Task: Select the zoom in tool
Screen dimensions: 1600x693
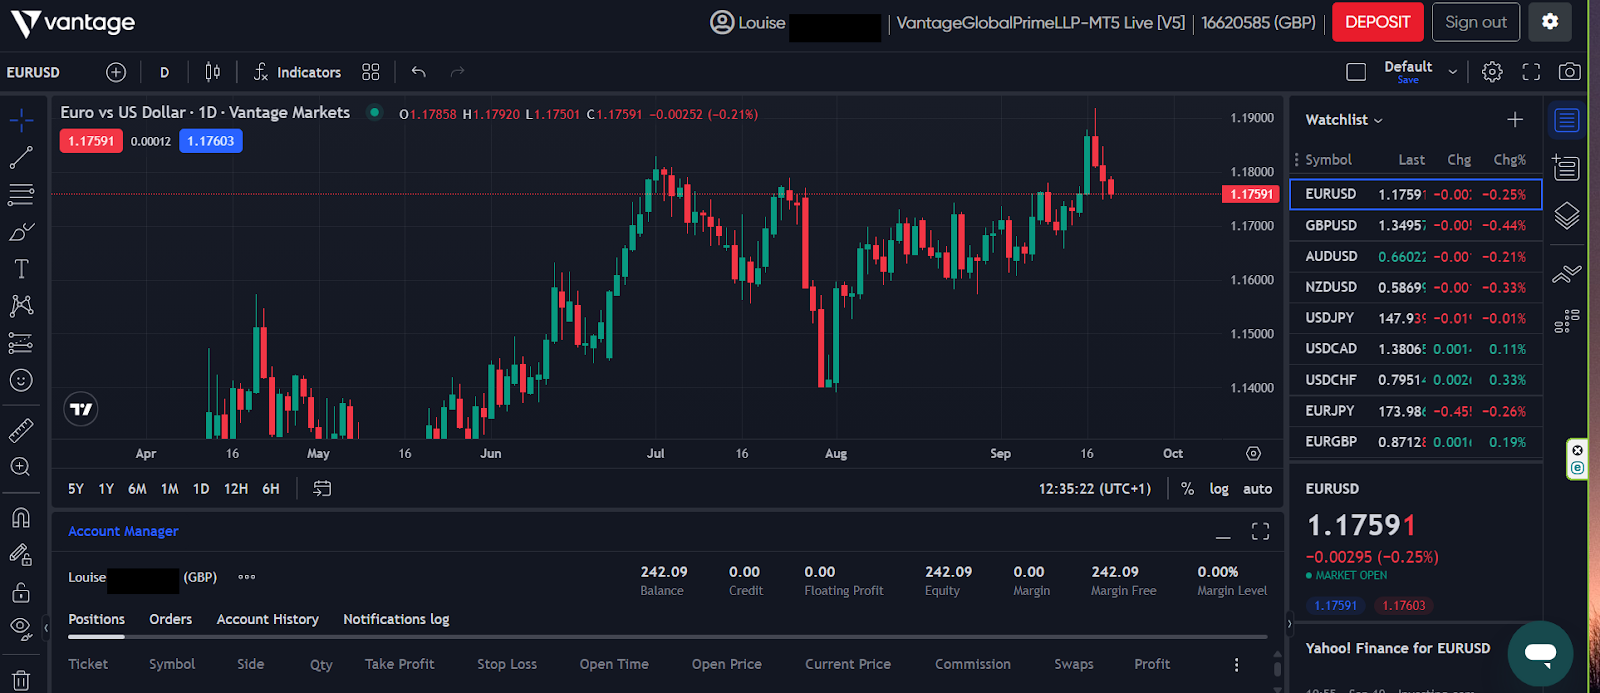Action: tap(21, 467)
